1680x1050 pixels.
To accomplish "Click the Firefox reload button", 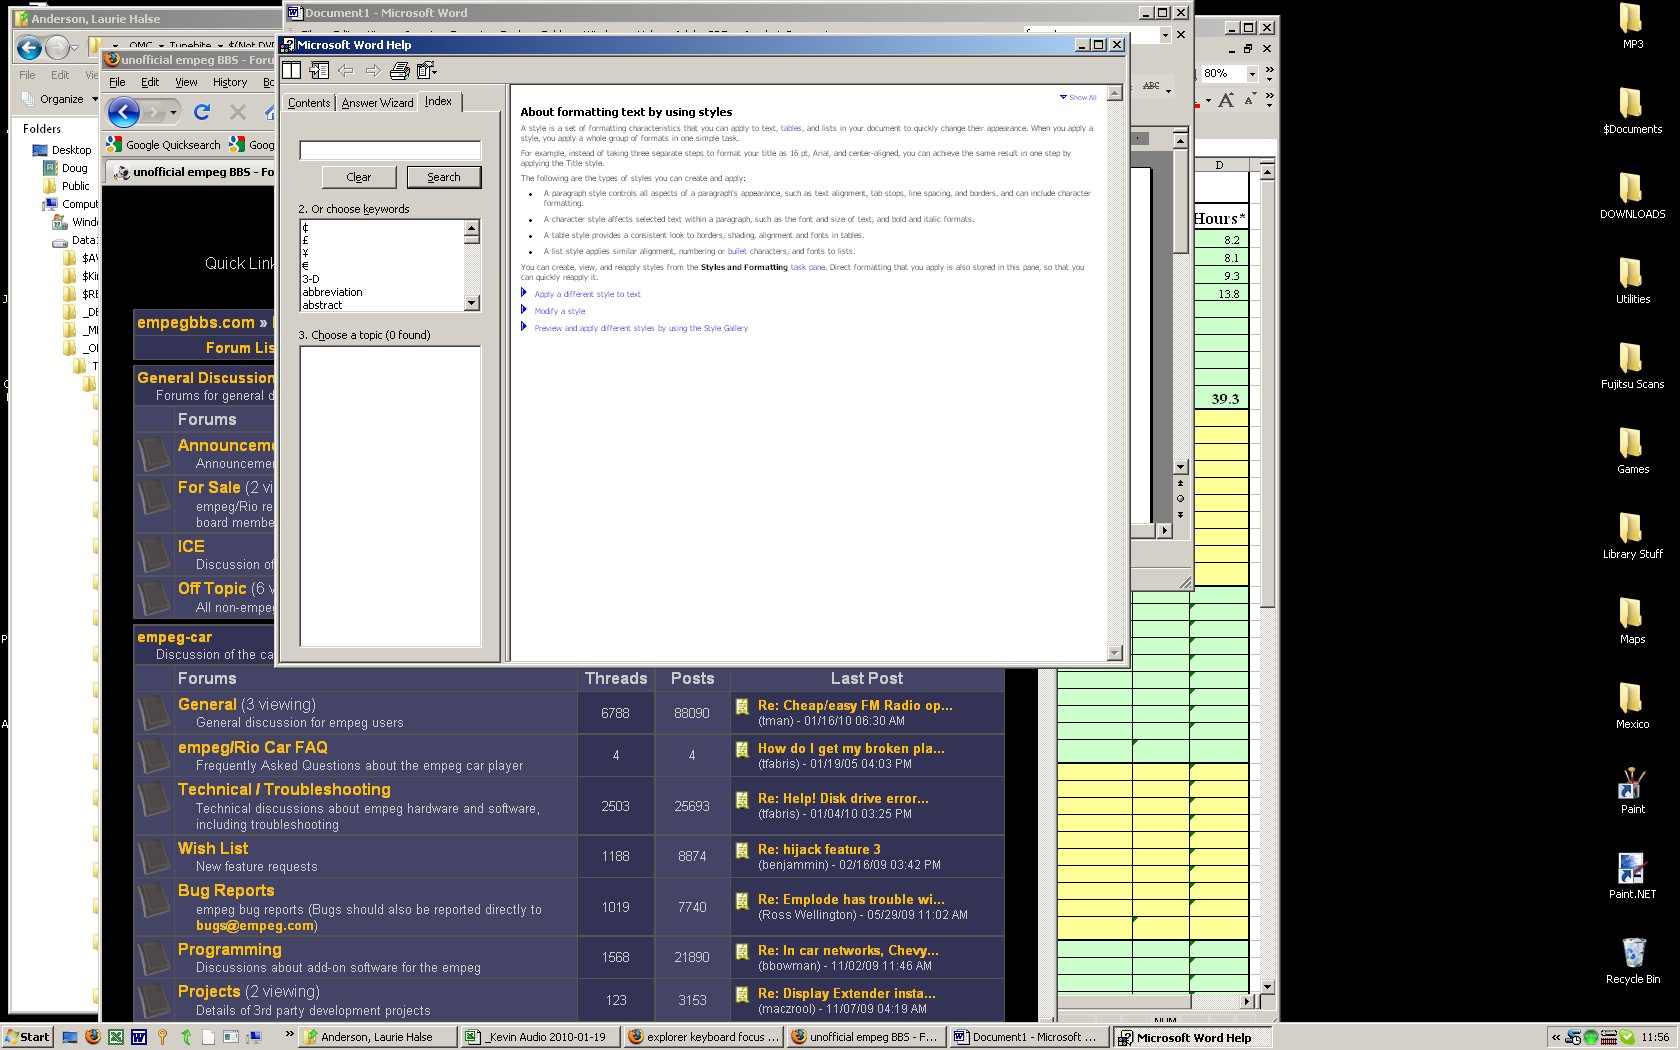I will coord(202,112).
